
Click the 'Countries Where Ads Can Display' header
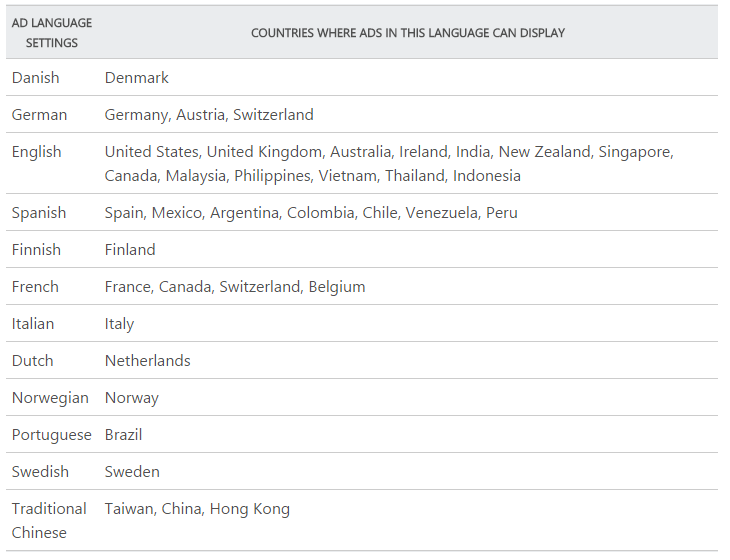tap(407, 33)
